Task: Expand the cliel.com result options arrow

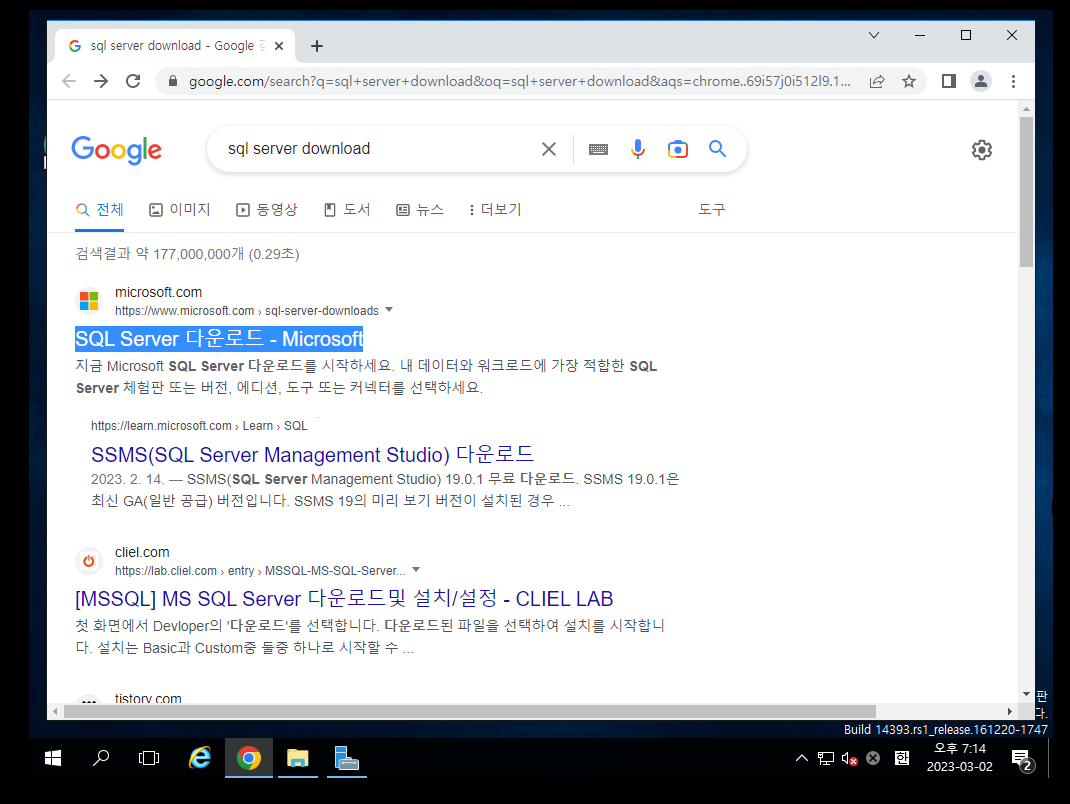Action: coord(416,570)
